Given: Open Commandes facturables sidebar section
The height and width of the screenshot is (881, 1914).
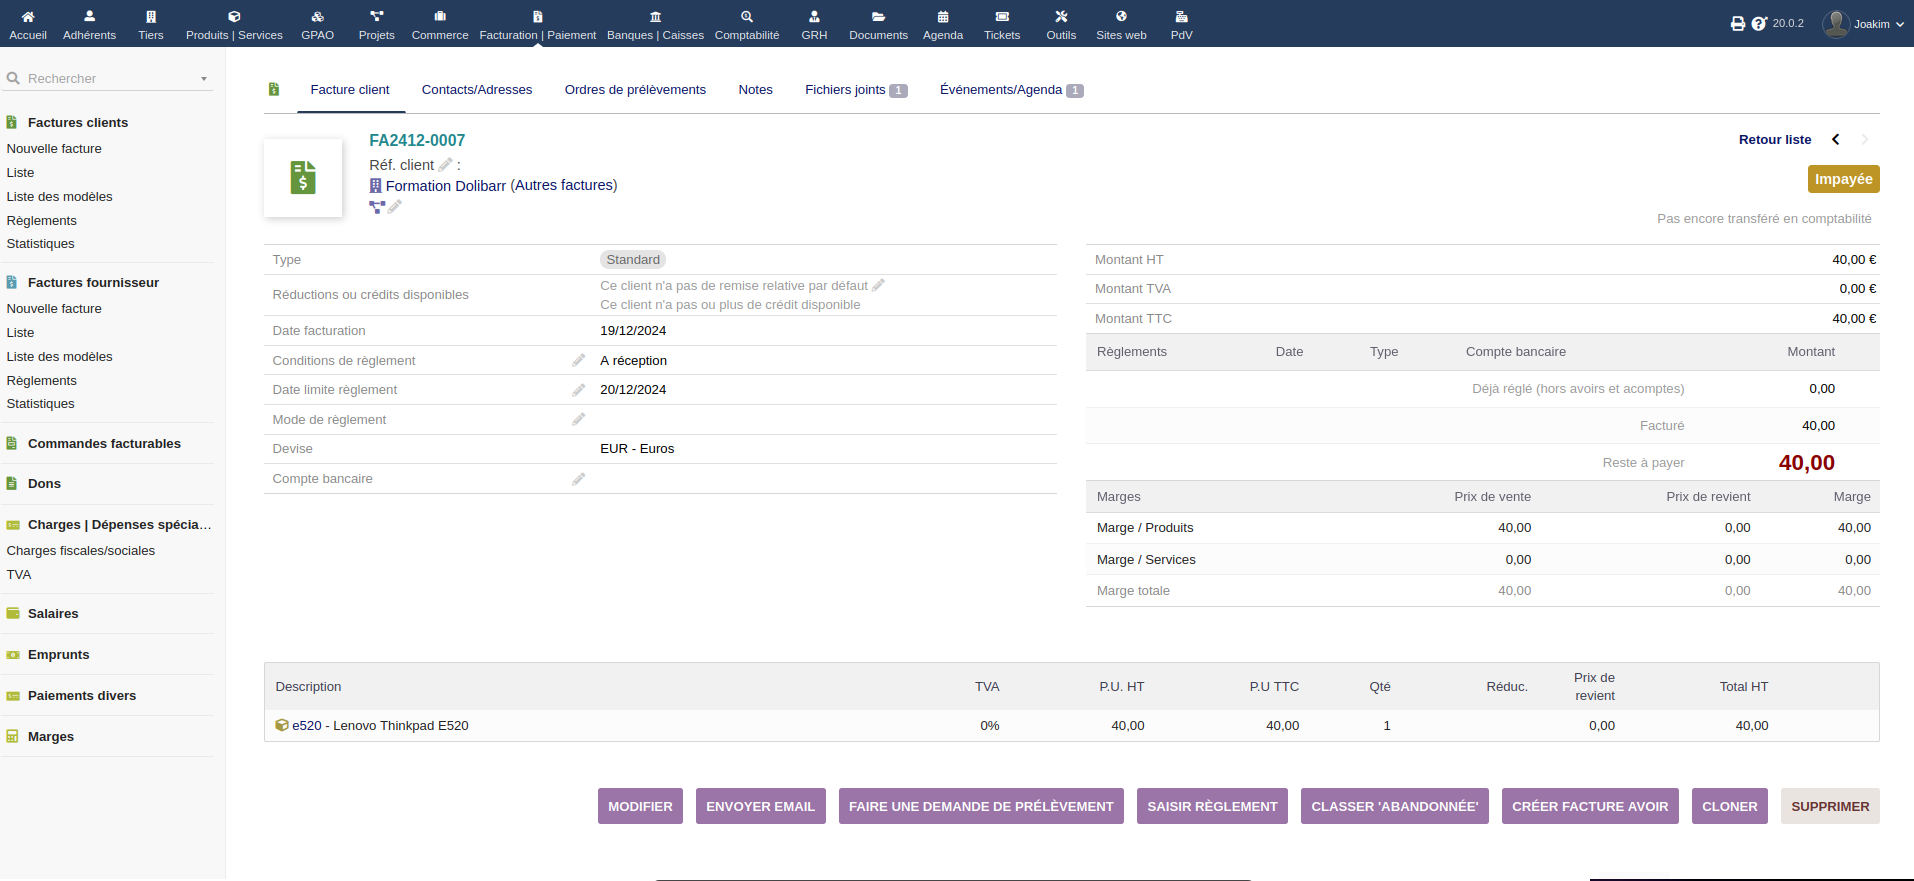Looking at the screenshot, I should click(x=104, y=444).
